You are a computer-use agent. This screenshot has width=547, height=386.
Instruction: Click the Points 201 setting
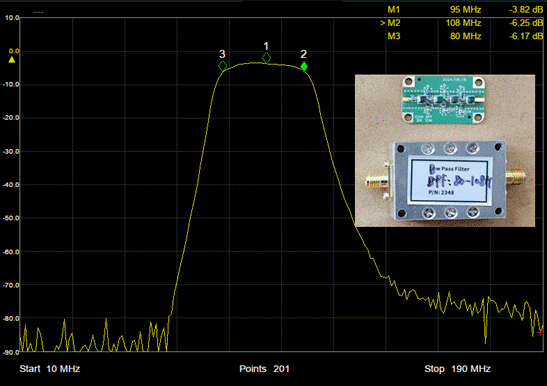(264, 369)
